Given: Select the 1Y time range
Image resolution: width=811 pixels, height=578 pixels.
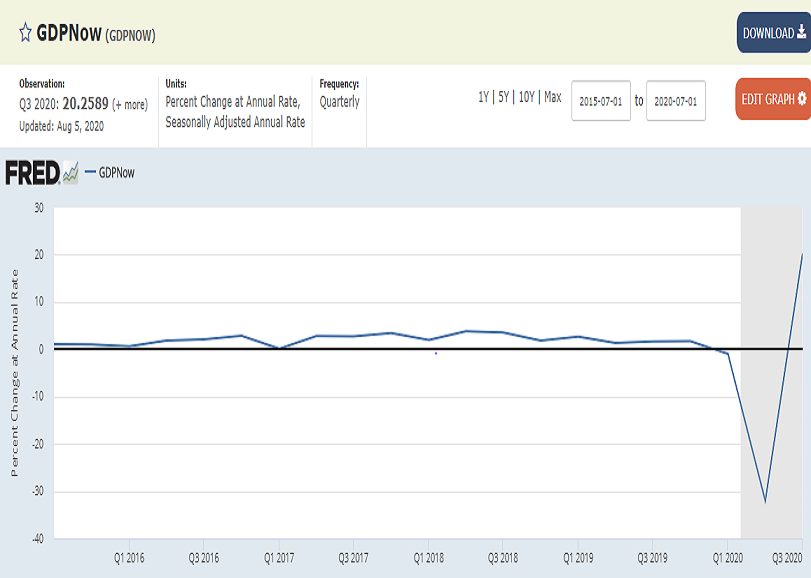Looking at the screenshot, I should tap(483, 98).
